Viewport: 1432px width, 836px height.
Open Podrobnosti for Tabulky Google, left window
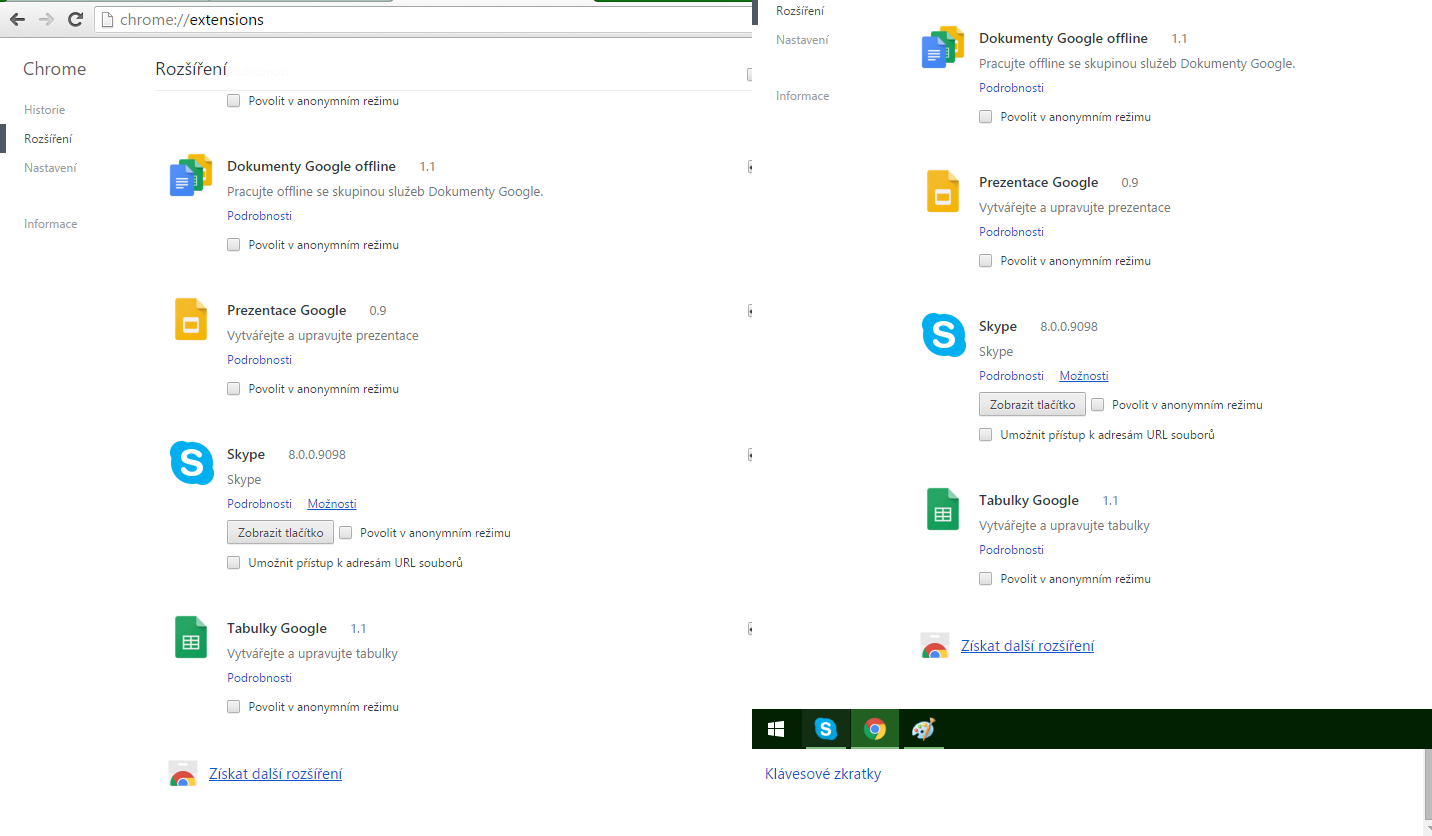[259, 678]
